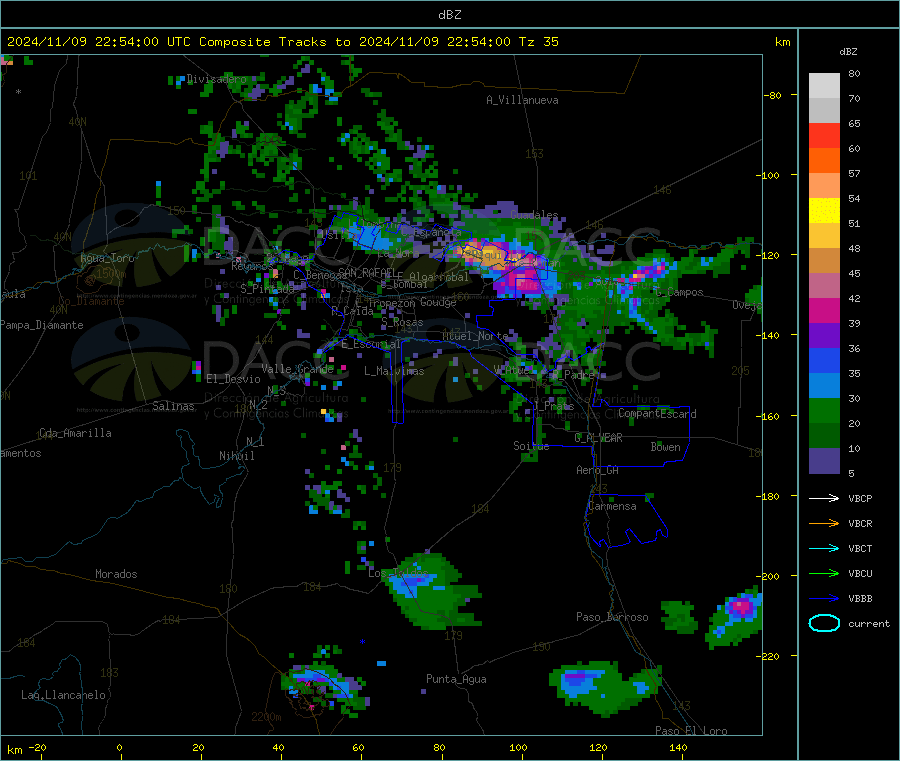Click the 'SAN_RAFAEL' map label

(367, 272)
